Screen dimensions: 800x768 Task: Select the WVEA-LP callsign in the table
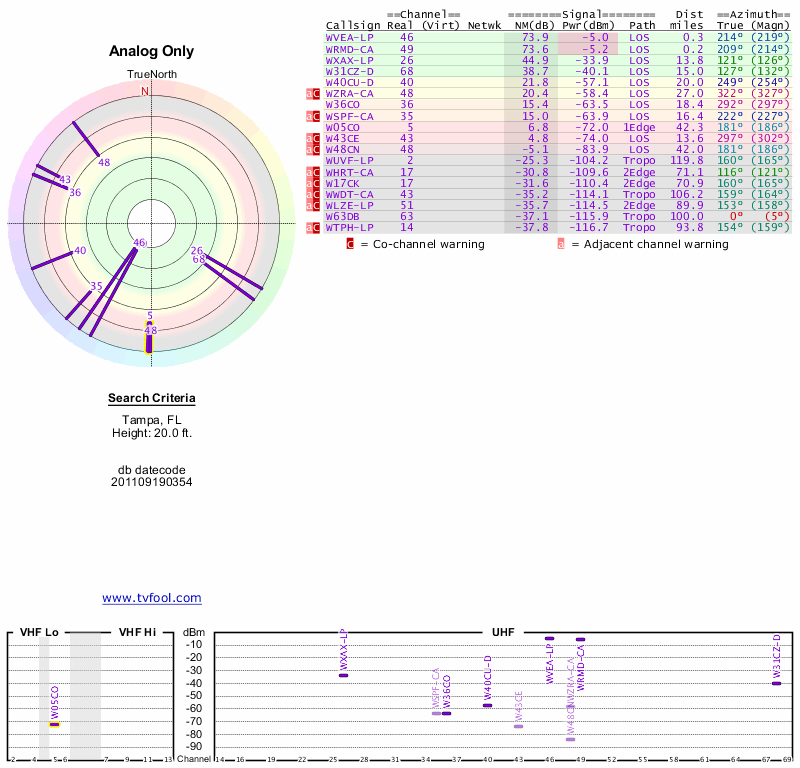(350, 37)
